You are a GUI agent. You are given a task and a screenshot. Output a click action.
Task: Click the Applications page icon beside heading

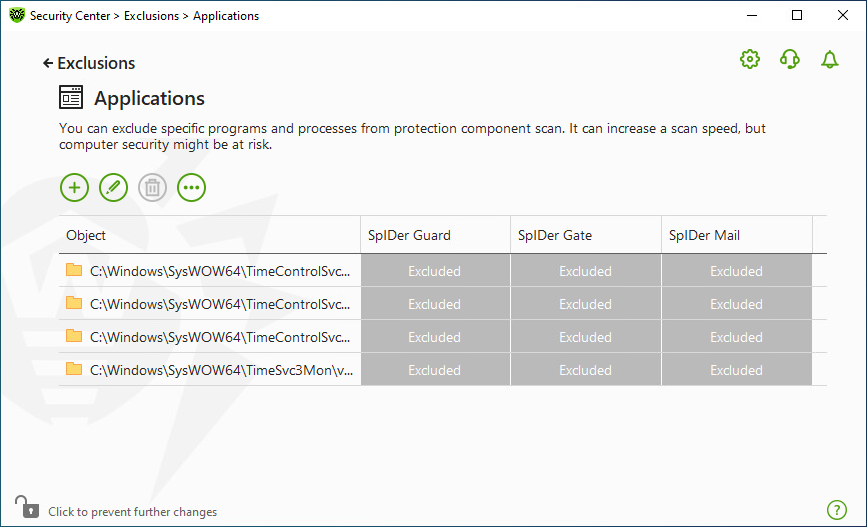pyautogui.click(x=71, y=97)
